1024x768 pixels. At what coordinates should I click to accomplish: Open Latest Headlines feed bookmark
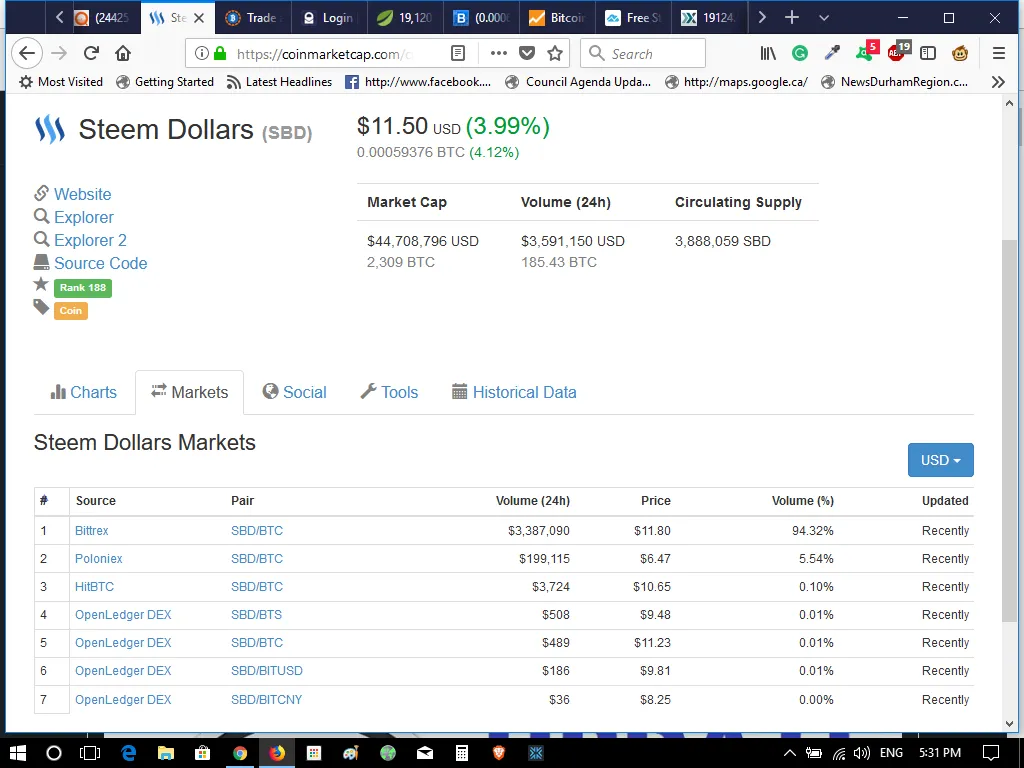(279, 82)
